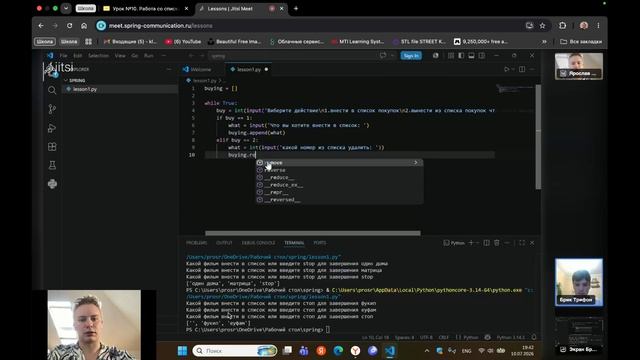The image size is (640, 360).
Task: Open the browser extensions puzzle icon
Action: 562,25
